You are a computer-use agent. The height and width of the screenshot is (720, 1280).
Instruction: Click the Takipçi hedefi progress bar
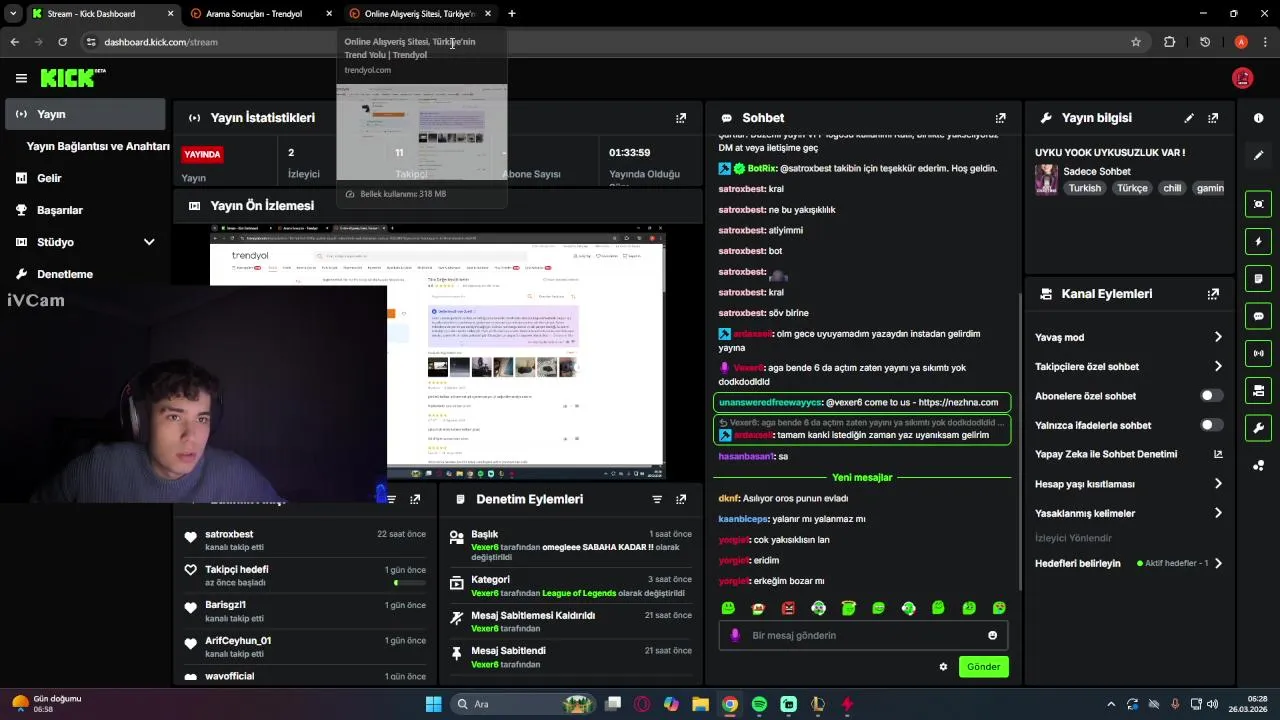pos(410,583)
